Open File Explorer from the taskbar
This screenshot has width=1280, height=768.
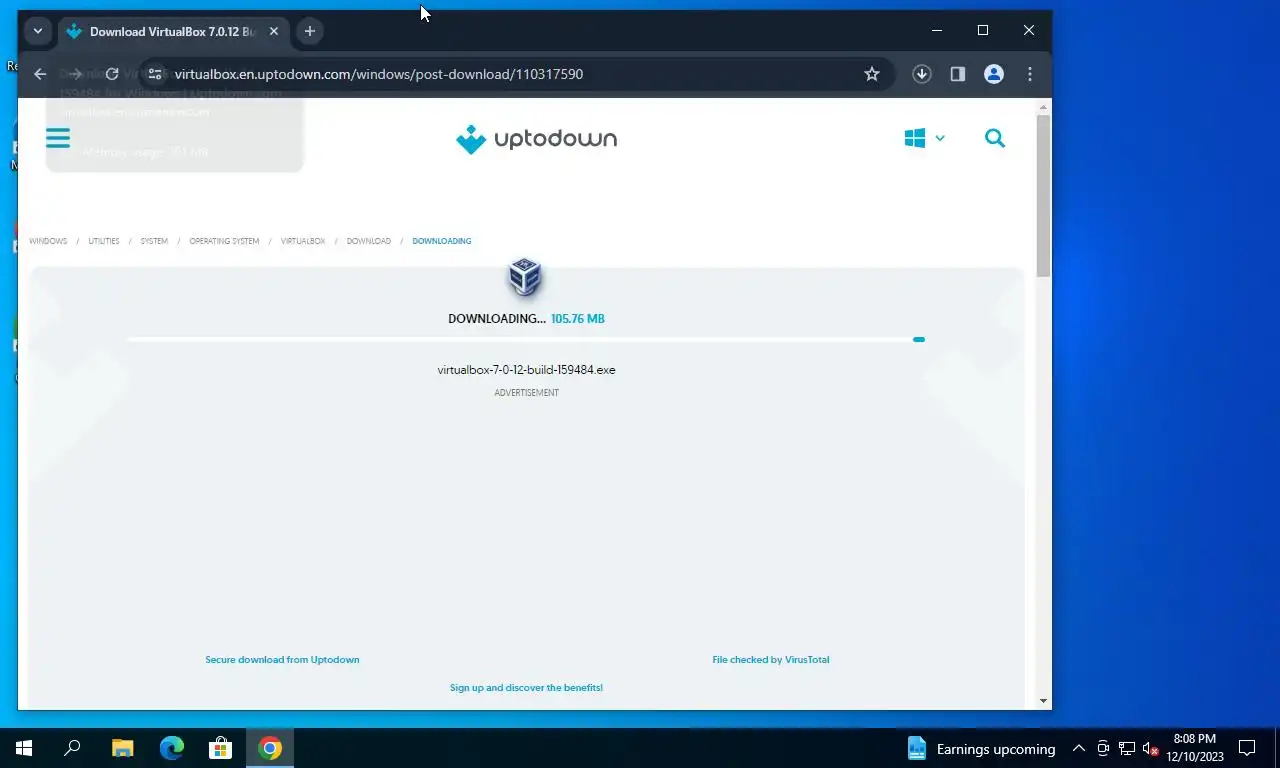point(122,748)
